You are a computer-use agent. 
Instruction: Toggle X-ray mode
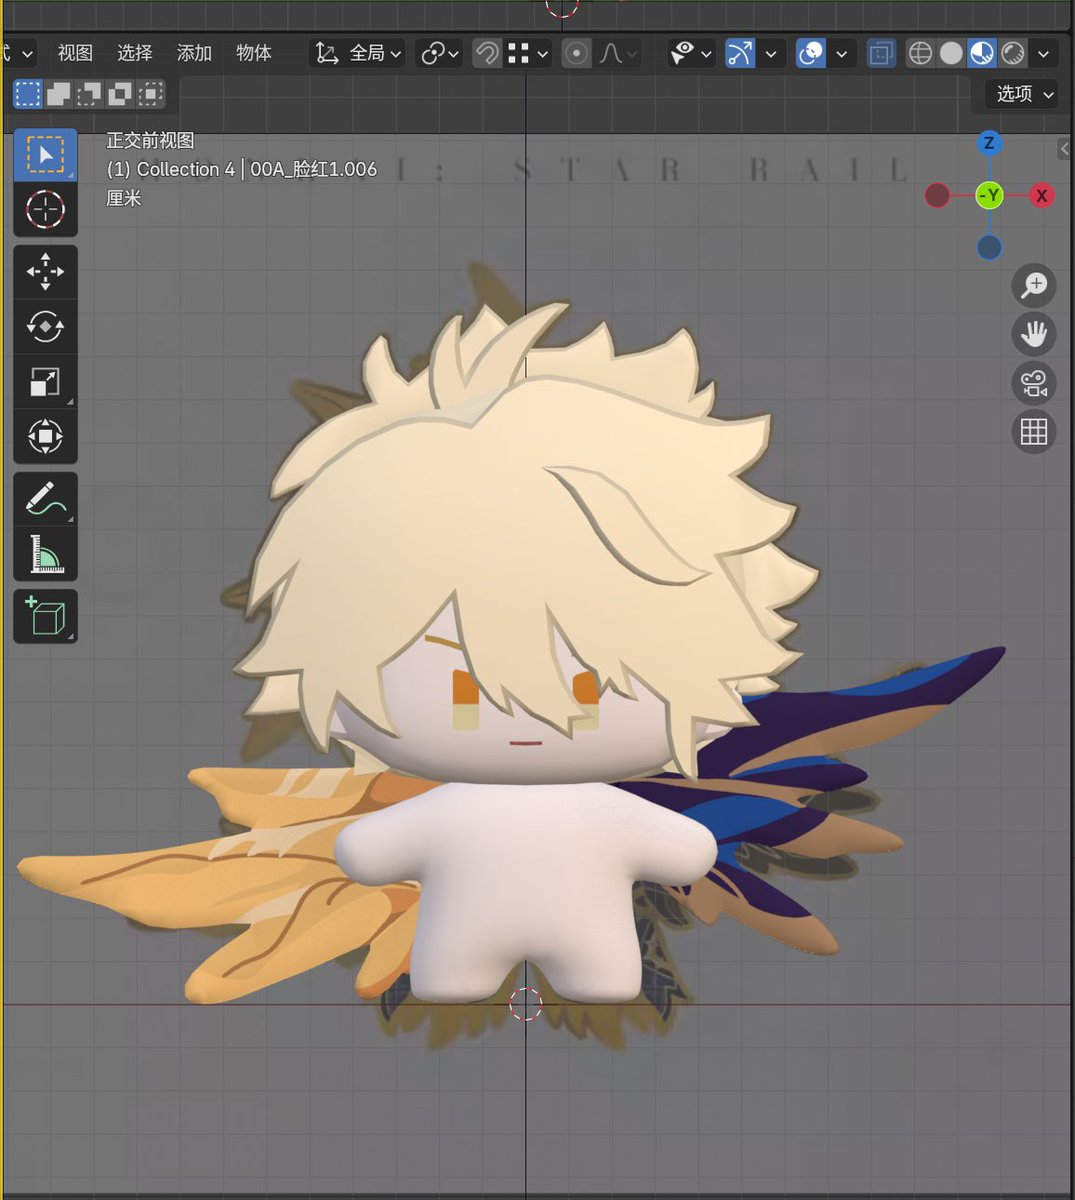(881, 53)
